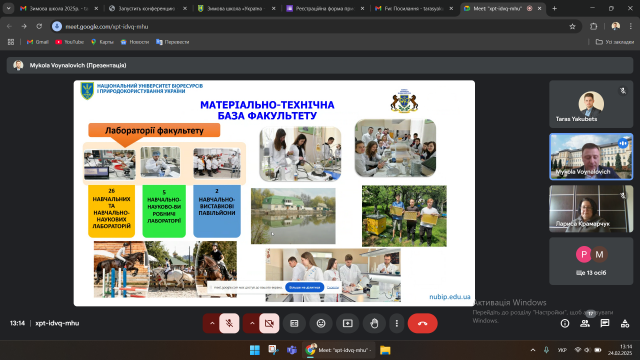Open the Карты bookmark
This screenshot has height=360, width=640.
click(x=102, y=42)
